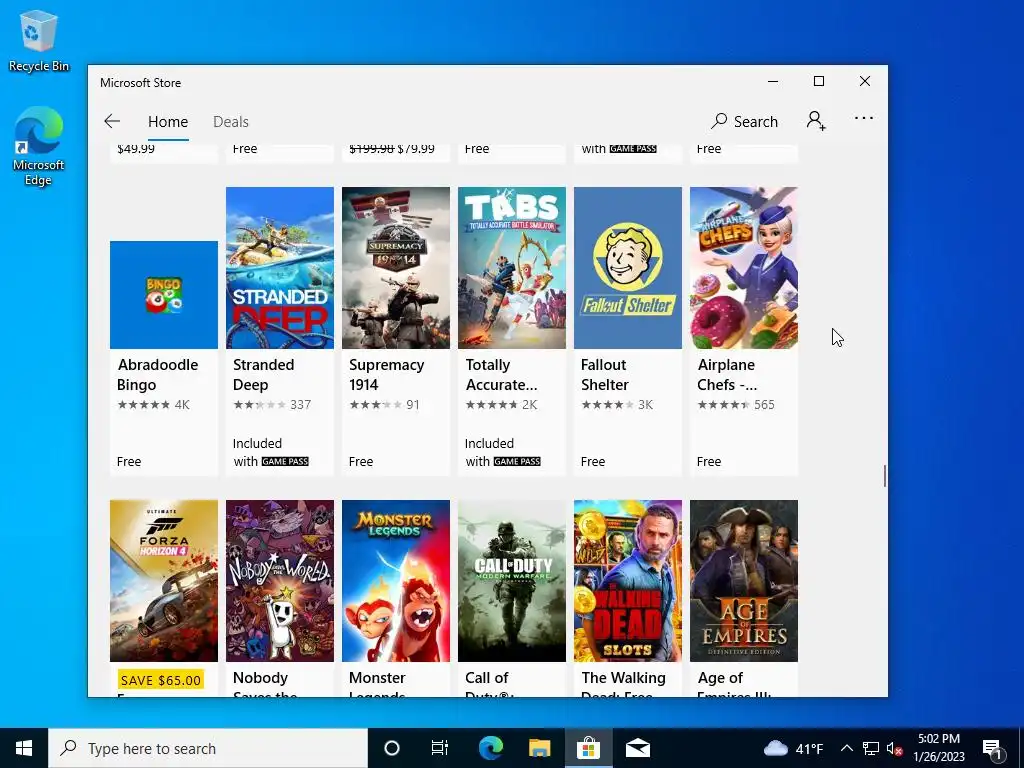This screenshot has width=1024, height=768.
Task: Open the weather widget showing 41°F
Action: pyautogui.click(x=793, y=748)
